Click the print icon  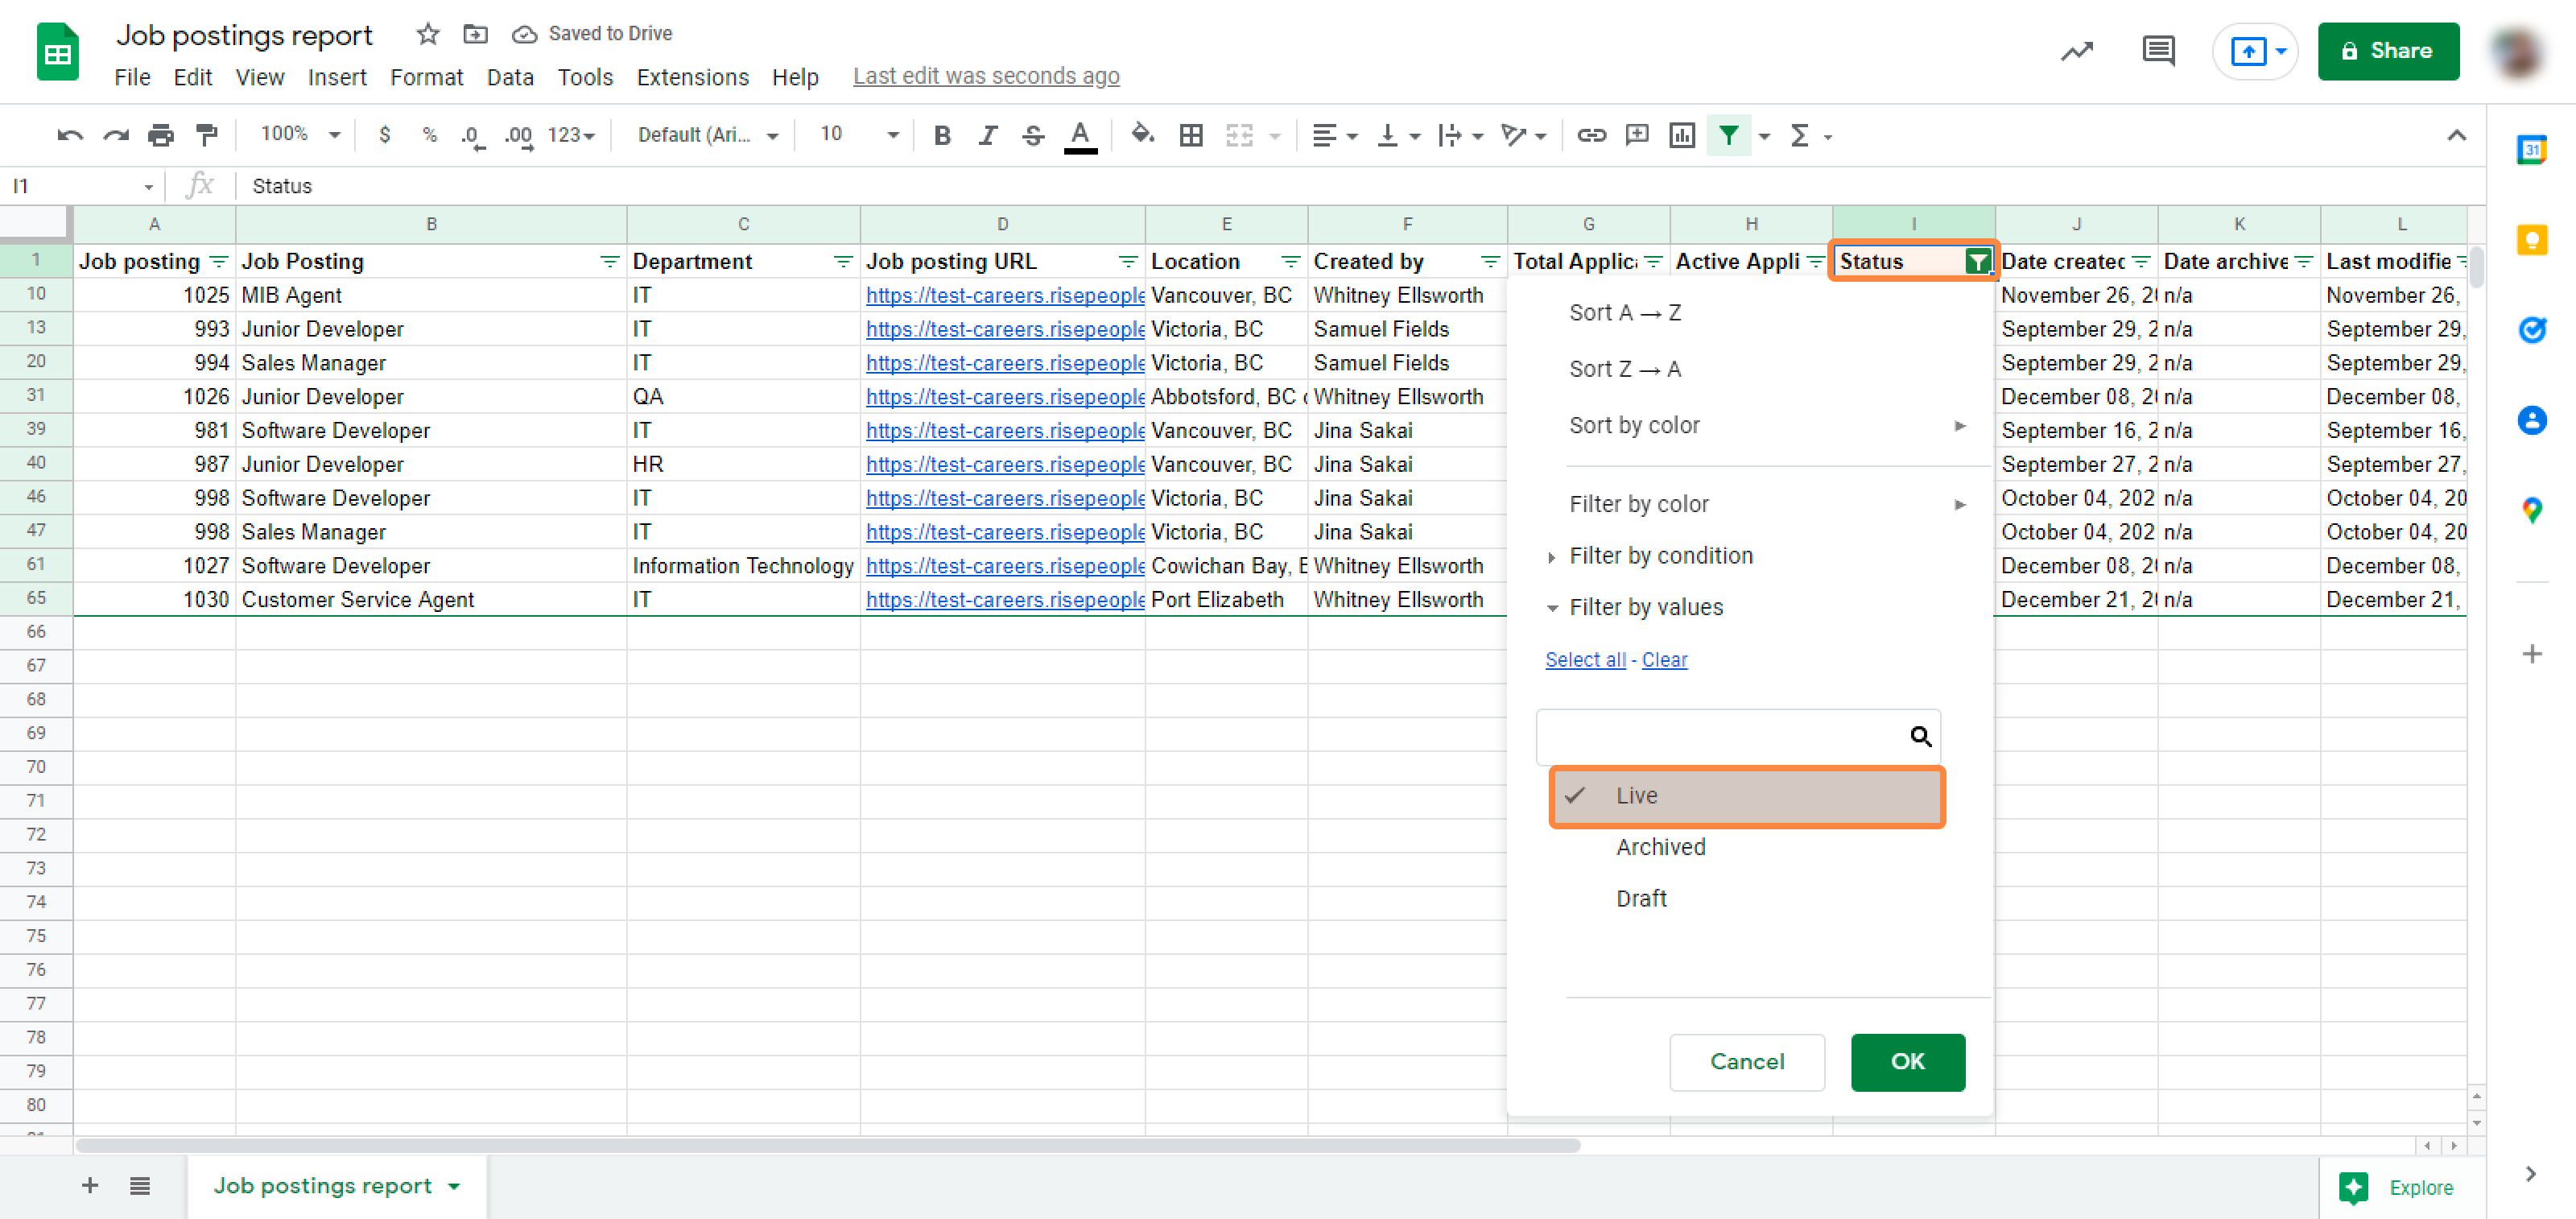click(x=161, y=135)
